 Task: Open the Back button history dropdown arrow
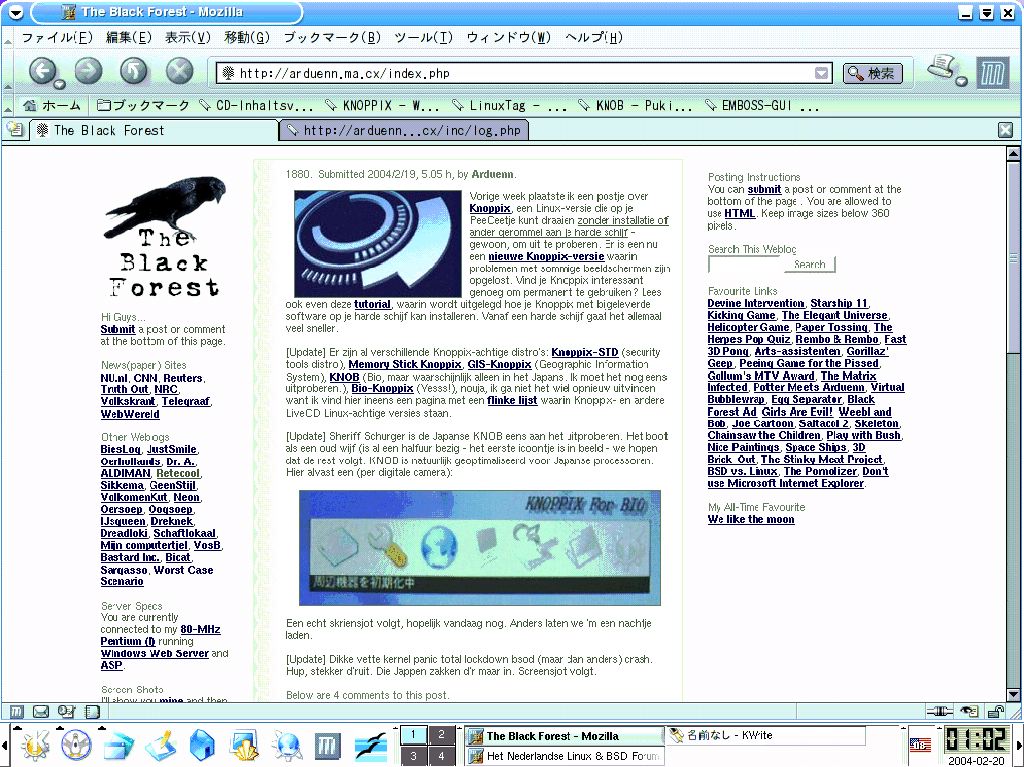(59, 84)
